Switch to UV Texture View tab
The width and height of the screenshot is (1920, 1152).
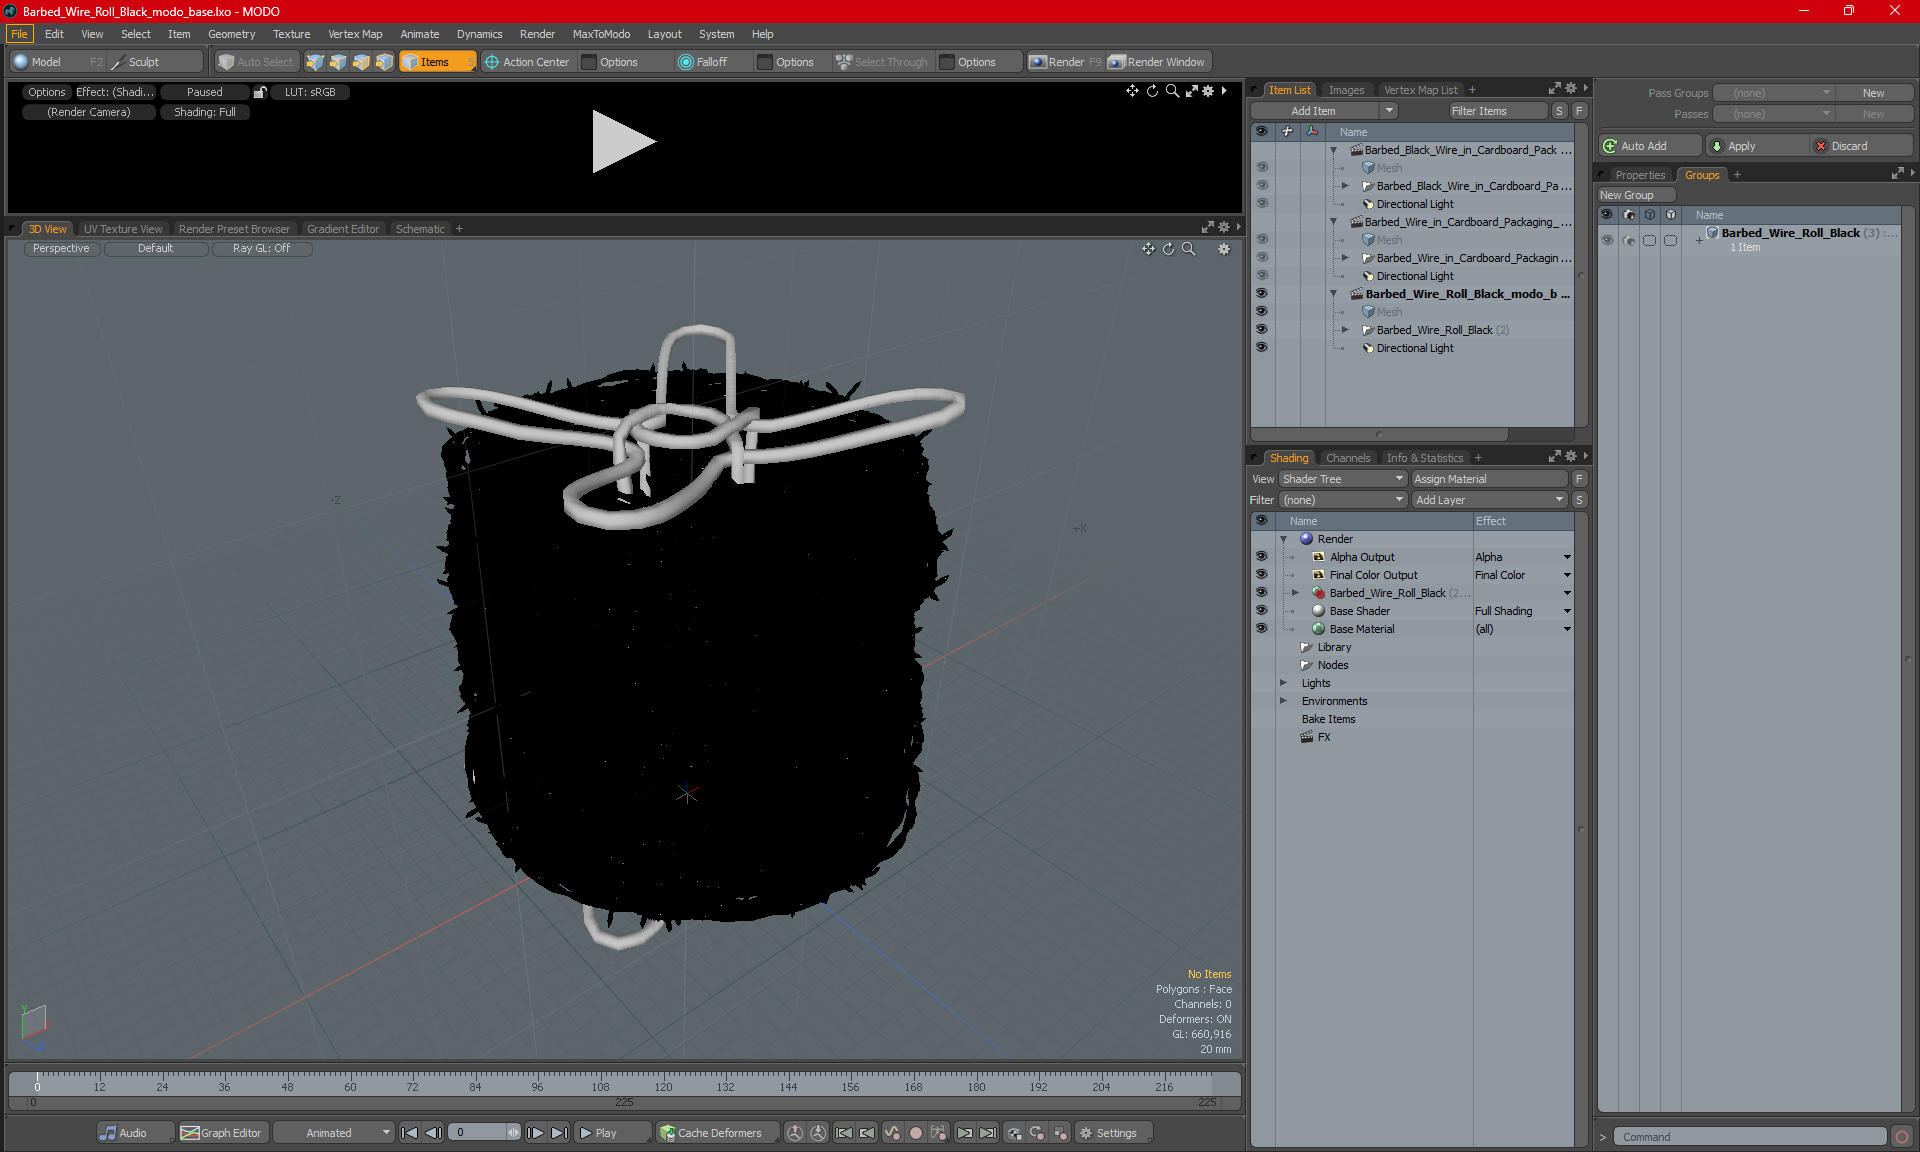123,229
